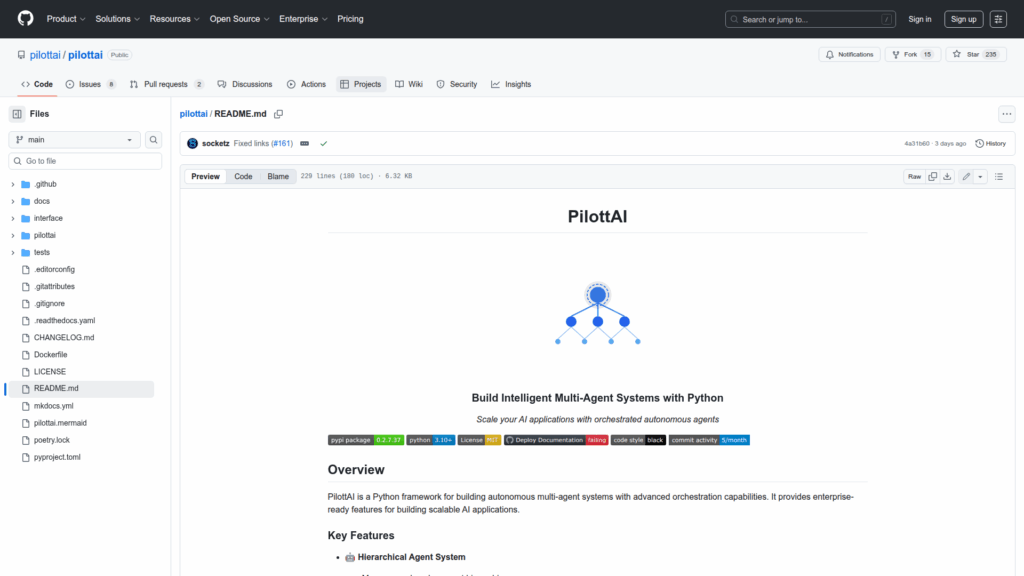This screenshot has height=576, width=1024.
Task: Open the python 3.10+ badge
Action: pyautogui.click(x=430, y=440)
